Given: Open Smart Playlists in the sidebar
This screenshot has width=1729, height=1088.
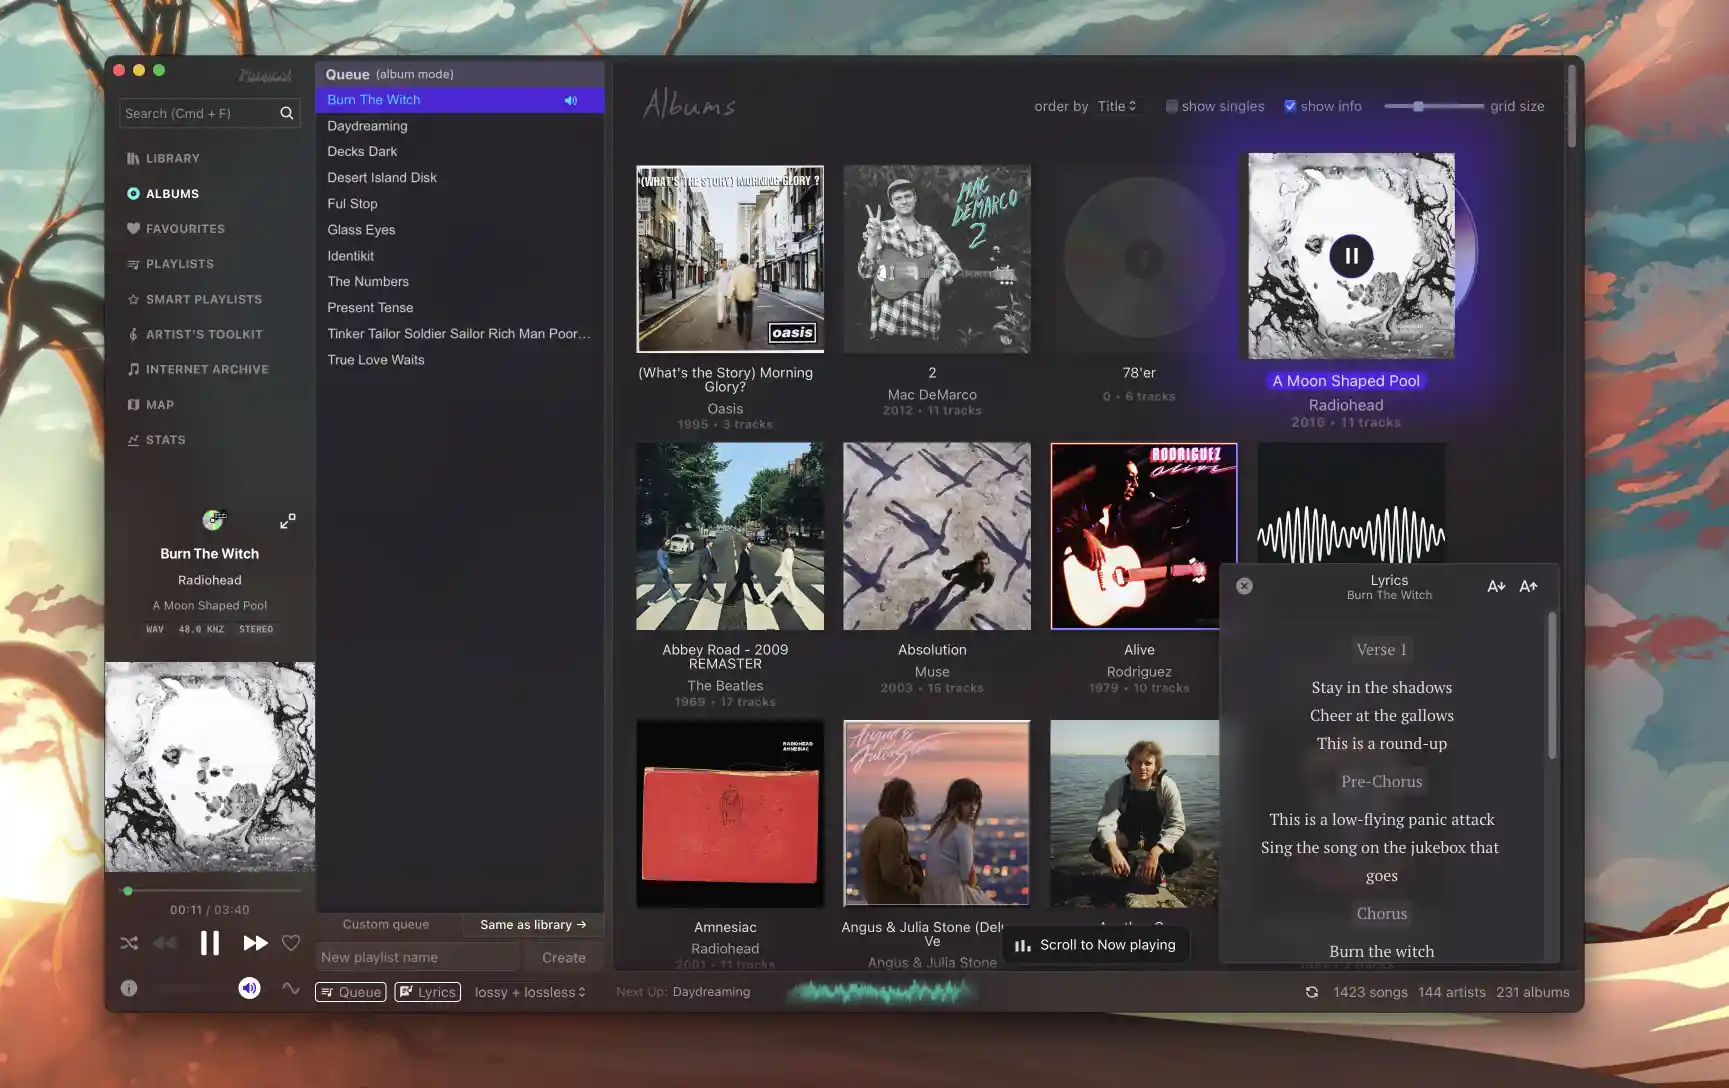Looking at the screenshot, I should coord(194,299).
